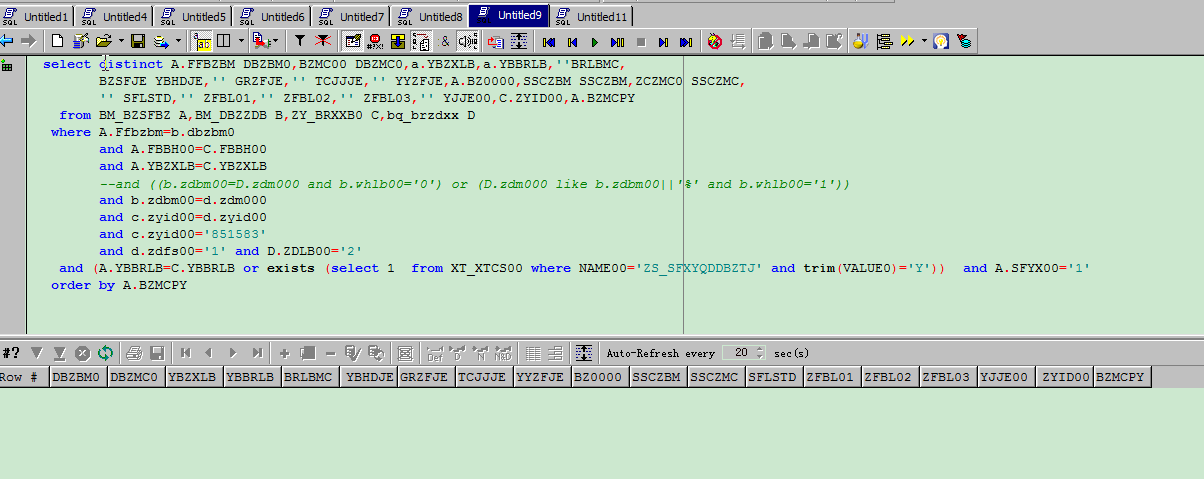The image size is (1204, 479).
Task: Toggle the edit-form toolbar button
Action: [353, 41]
